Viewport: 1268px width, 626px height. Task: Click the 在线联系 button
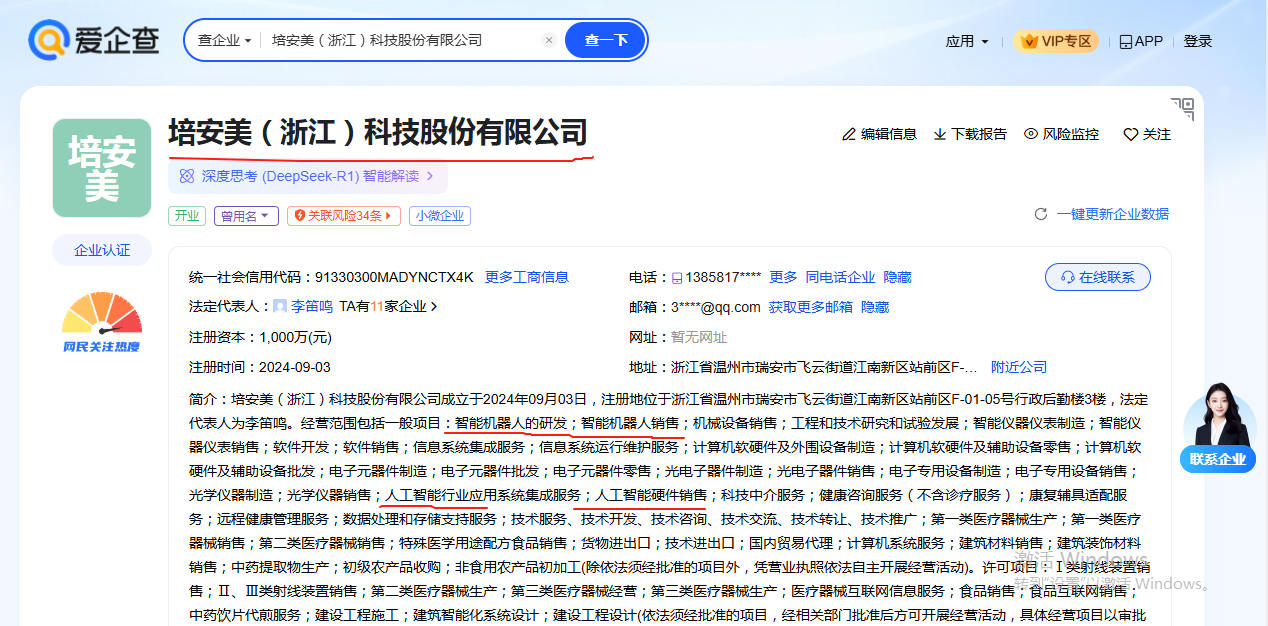1098,277
